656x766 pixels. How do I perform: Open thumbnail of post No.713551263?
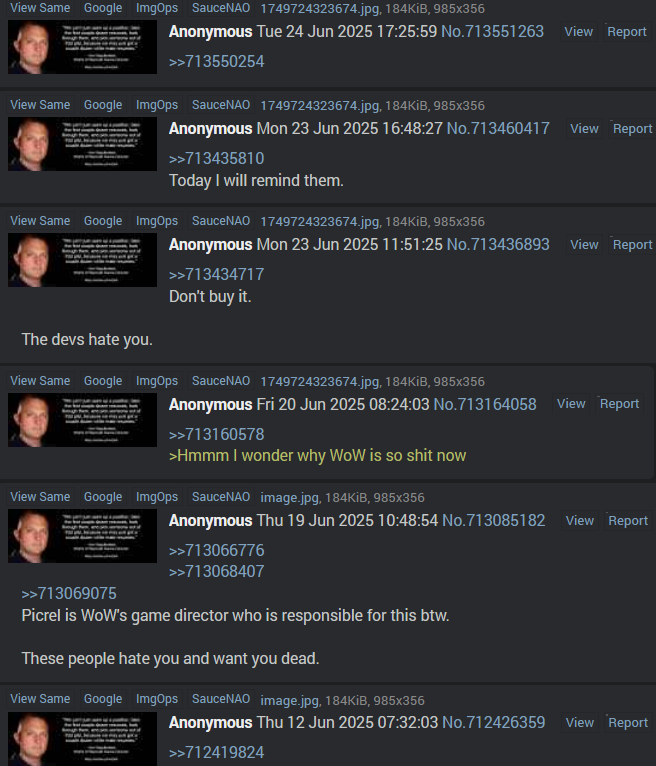pos(82,47)
